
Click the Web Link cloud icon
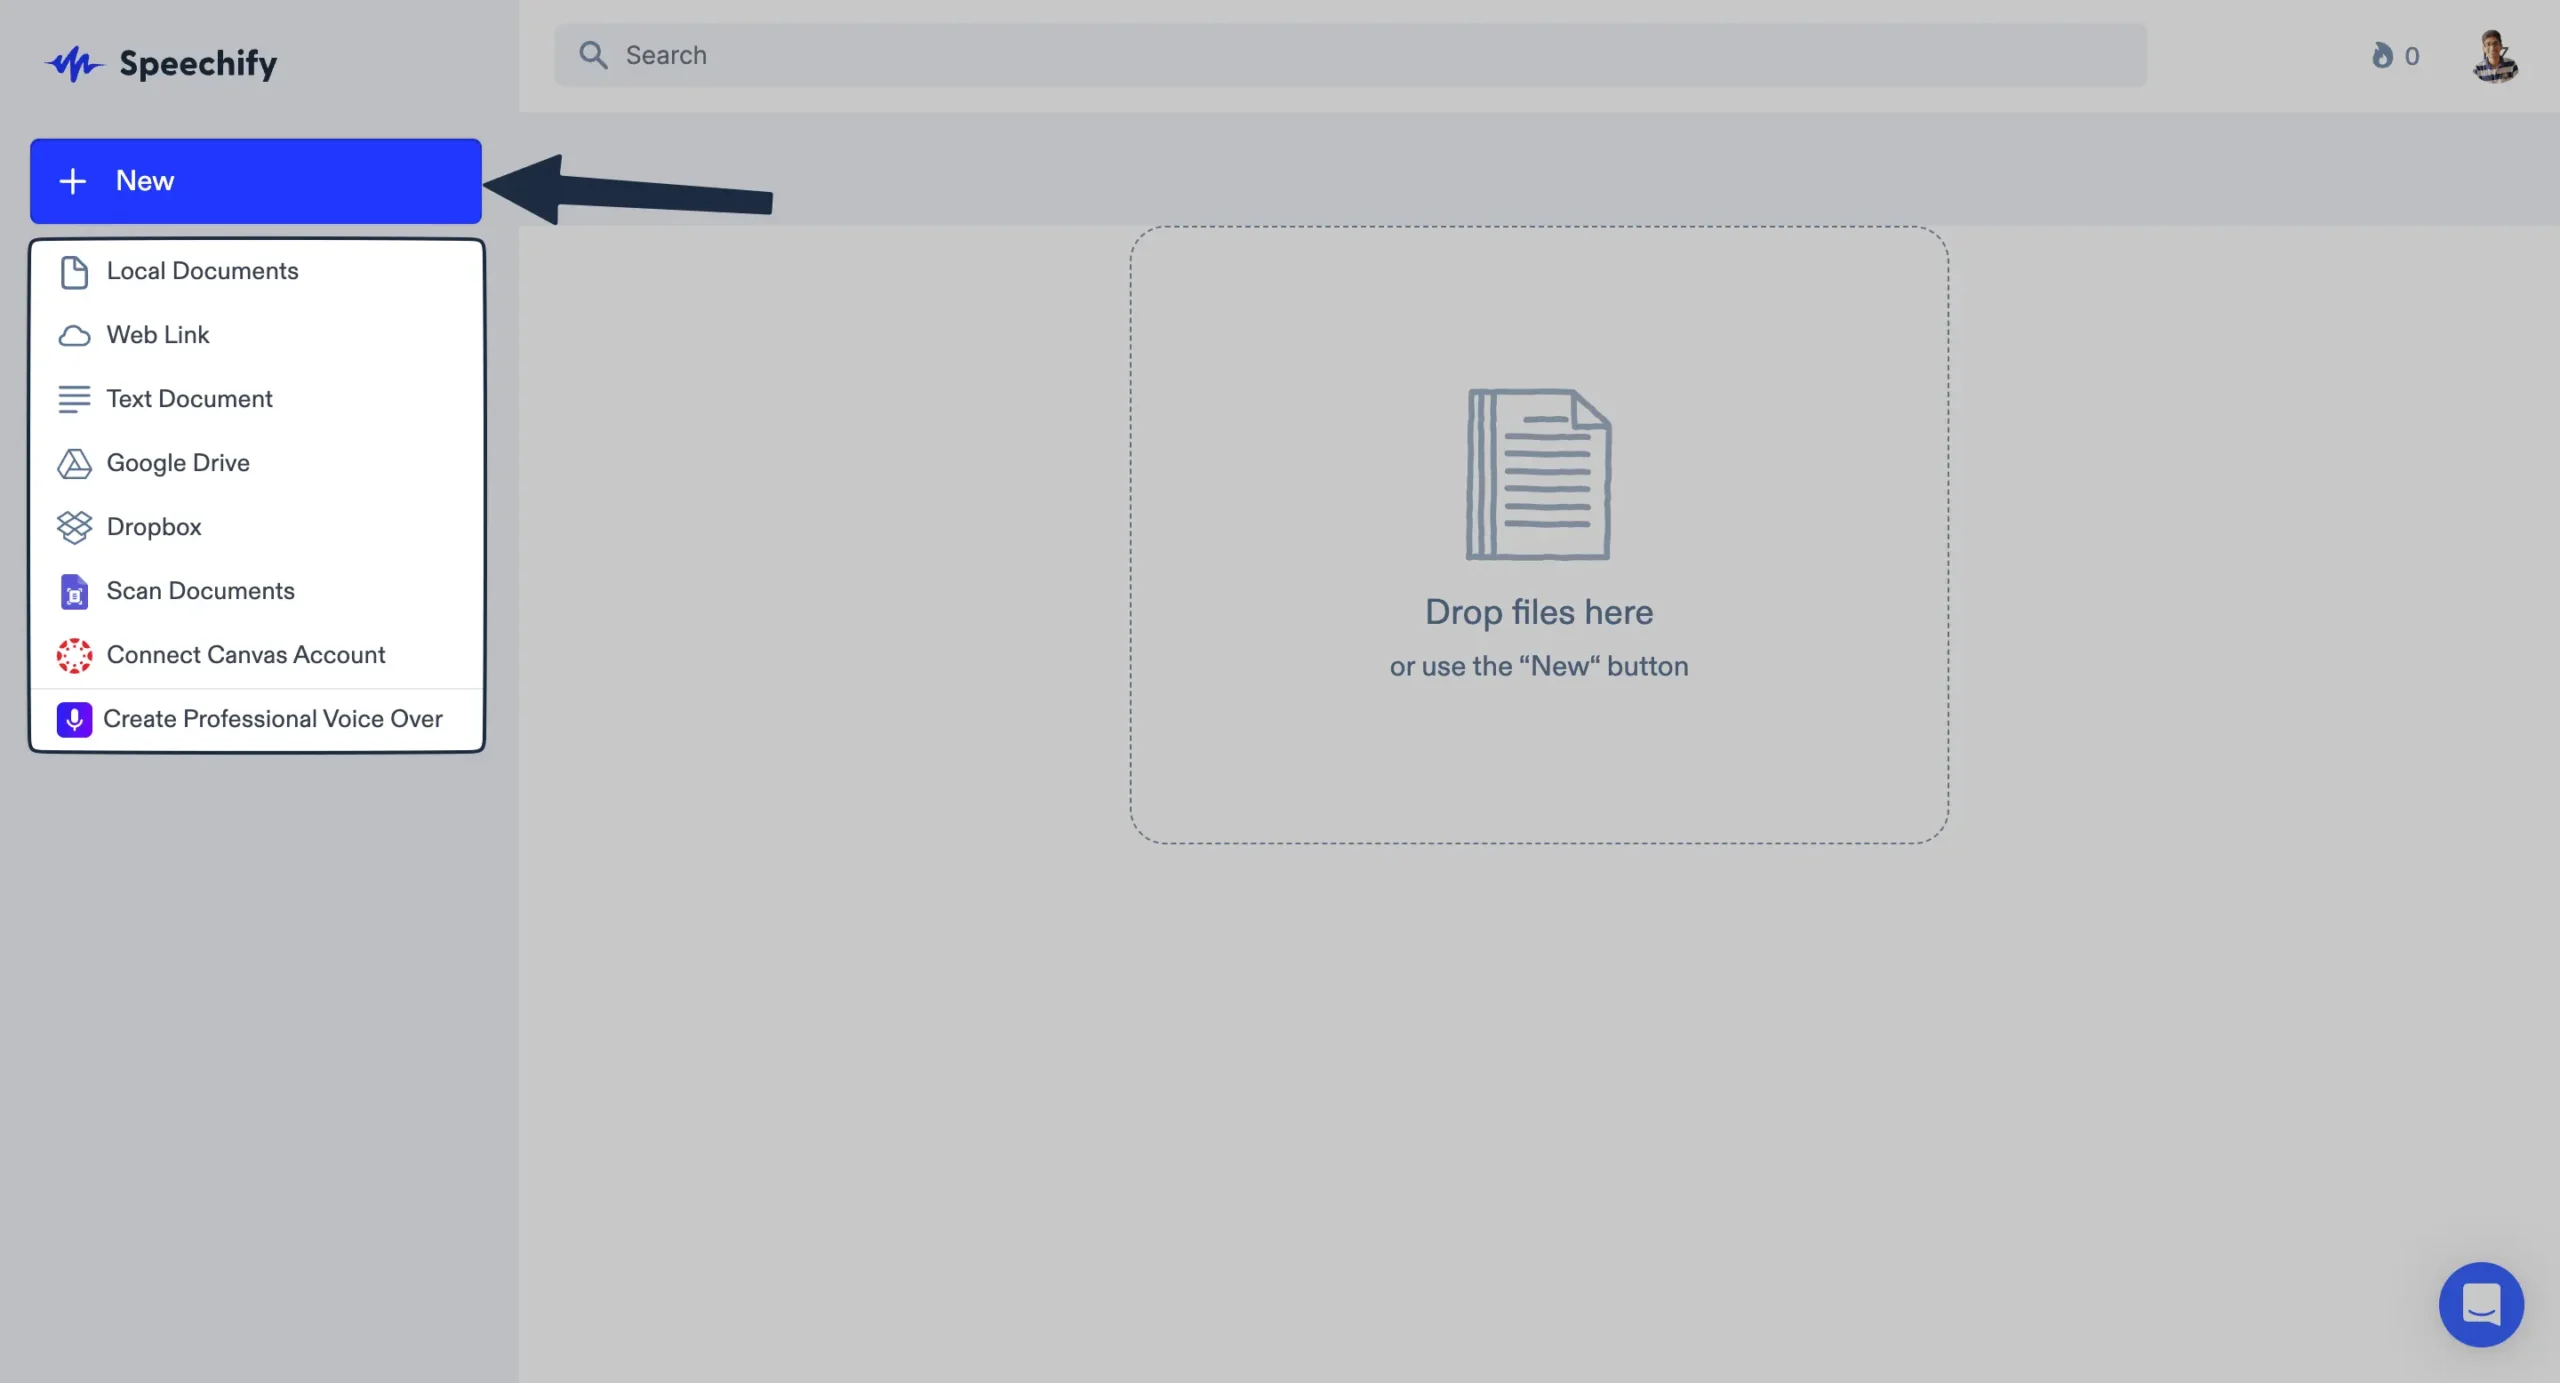coord(74,335)
